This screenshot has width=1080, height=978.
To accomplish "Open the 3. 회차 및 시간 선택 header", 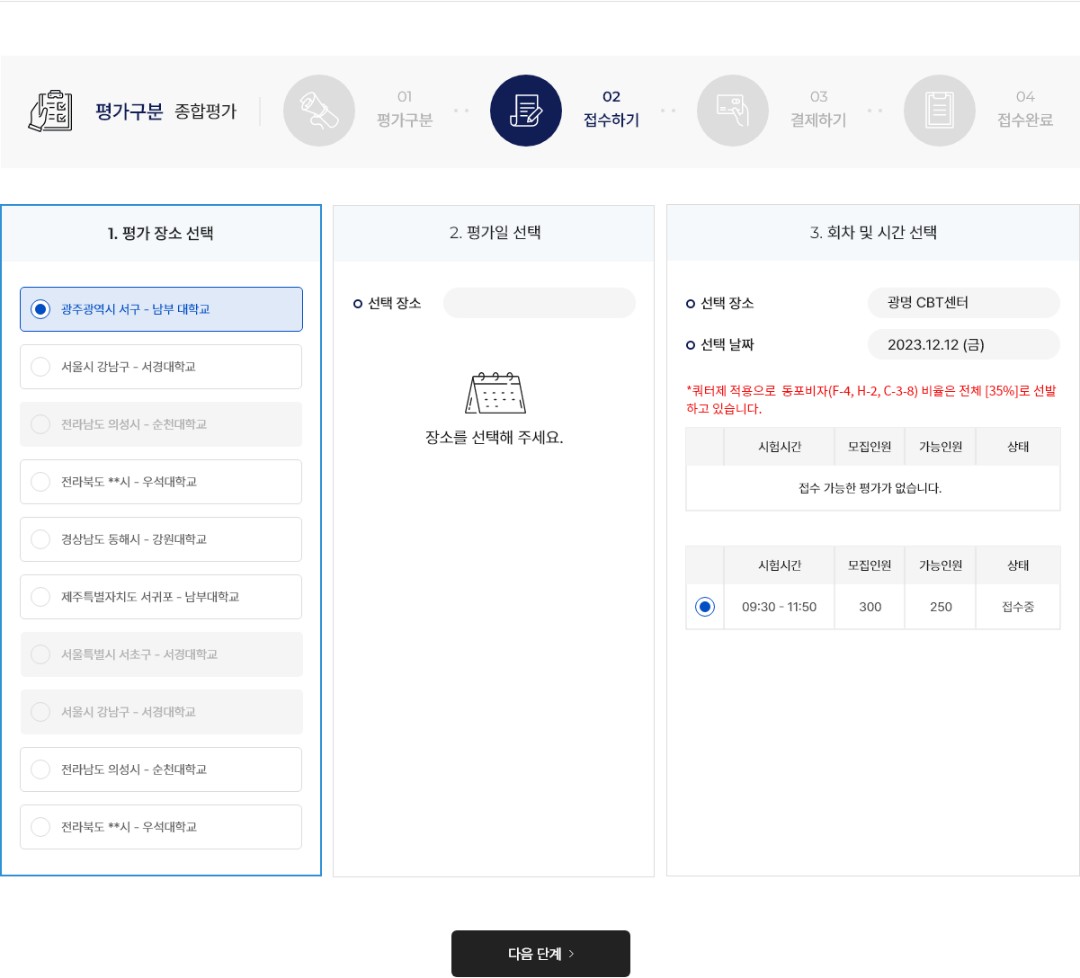I will [x=873, y=233].
